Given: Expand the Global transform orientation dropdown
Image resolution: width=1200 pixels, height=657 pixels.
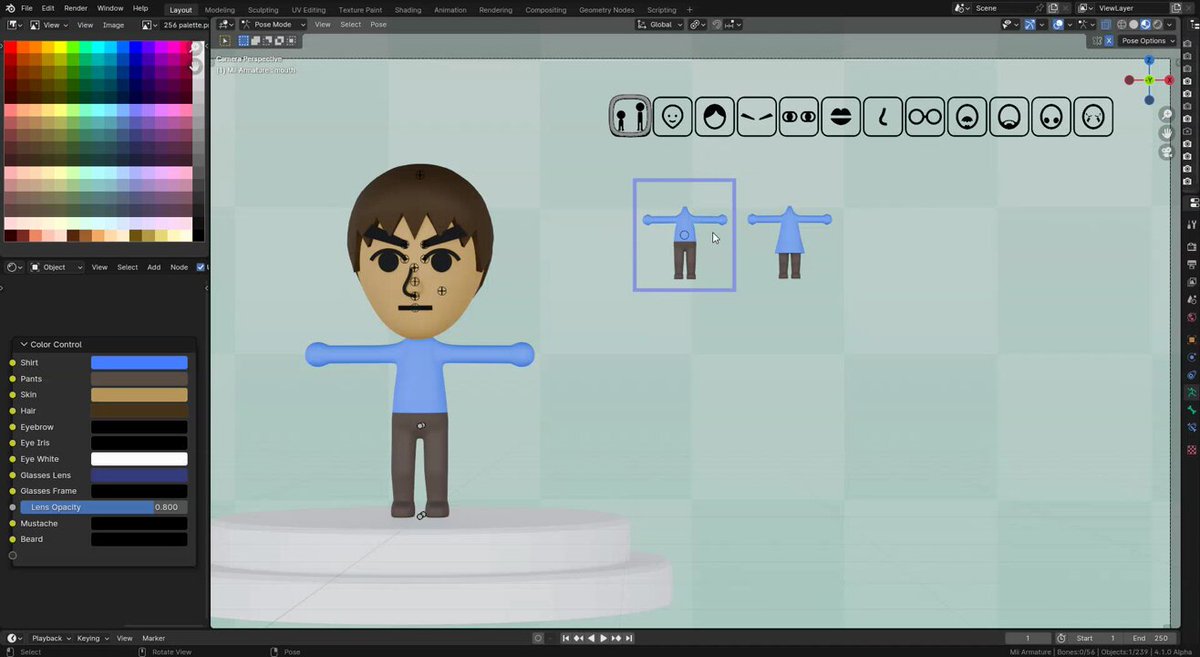Looking at the screenshot, I should (x=660, y=24).
